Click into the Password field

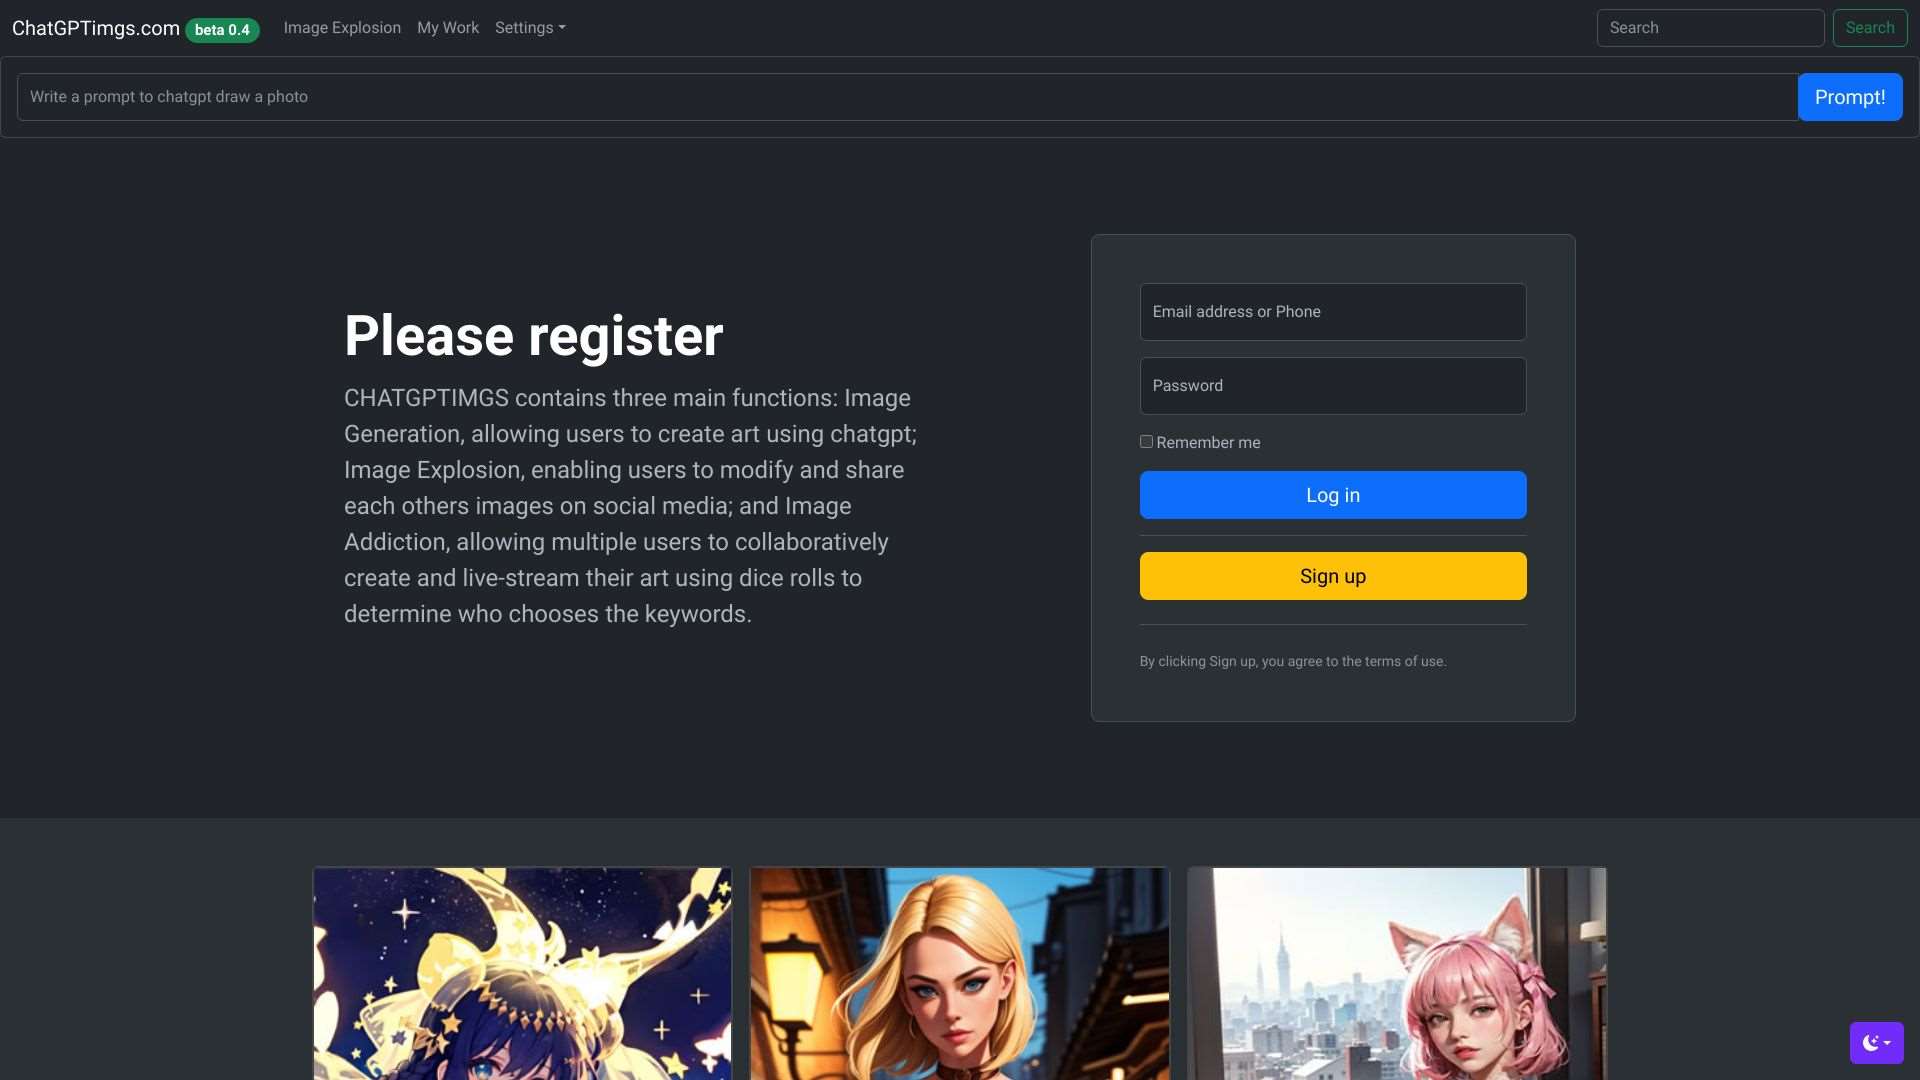click(x=1332, y=386)
